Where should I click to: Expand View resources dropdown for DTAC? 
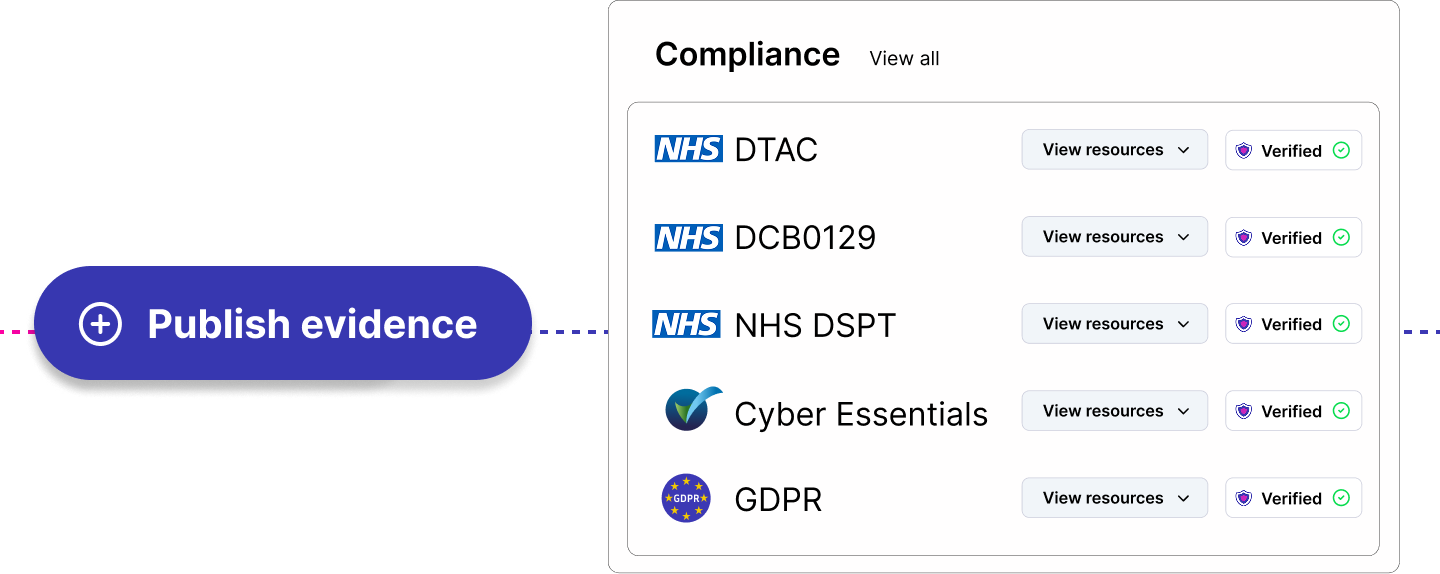1115,150
